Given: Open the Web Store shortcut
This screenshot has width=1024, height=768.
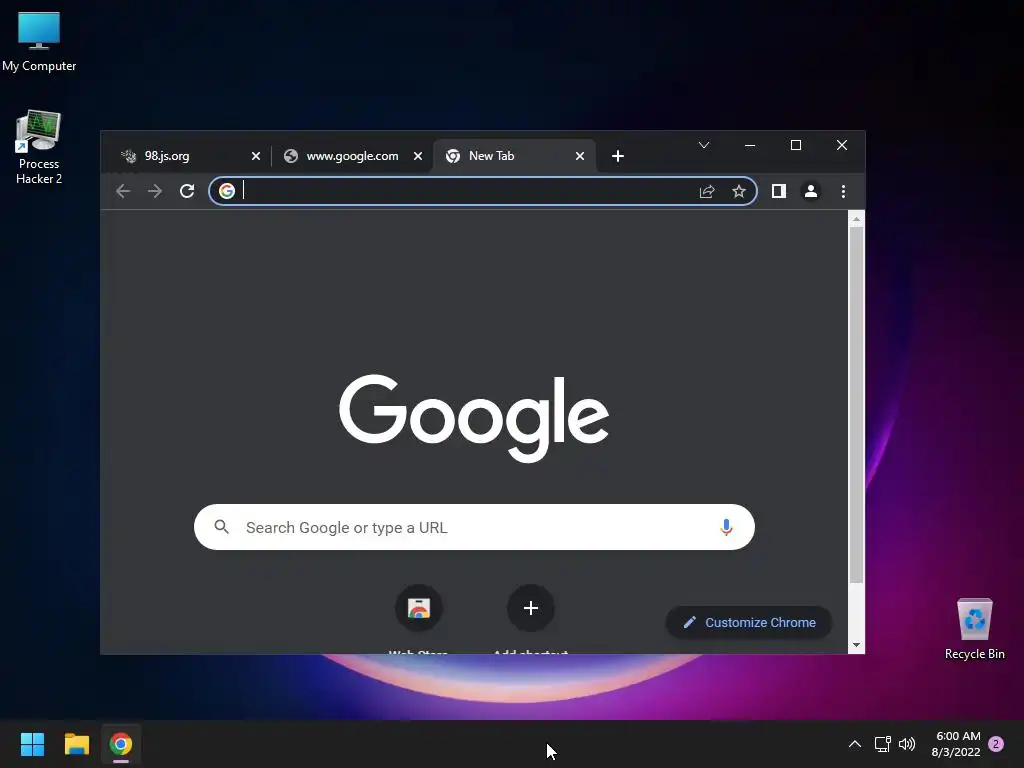Looking at the screenshot, I should [419, 608].
